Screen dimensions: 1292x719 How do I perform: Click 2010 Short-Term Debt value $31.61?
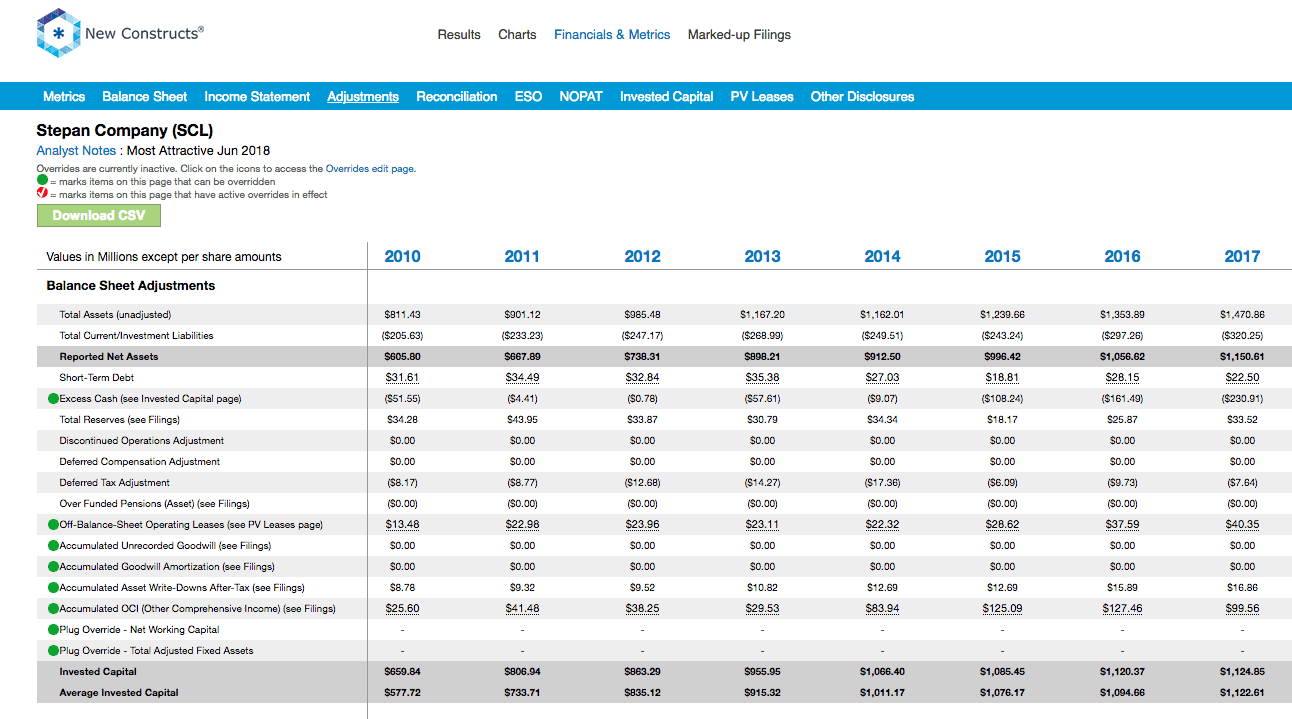[402, 378]
